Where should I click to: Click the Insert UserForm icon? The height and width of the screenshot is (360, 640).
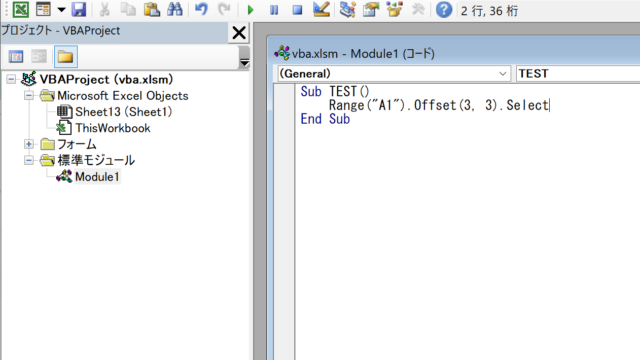[43, 9]
